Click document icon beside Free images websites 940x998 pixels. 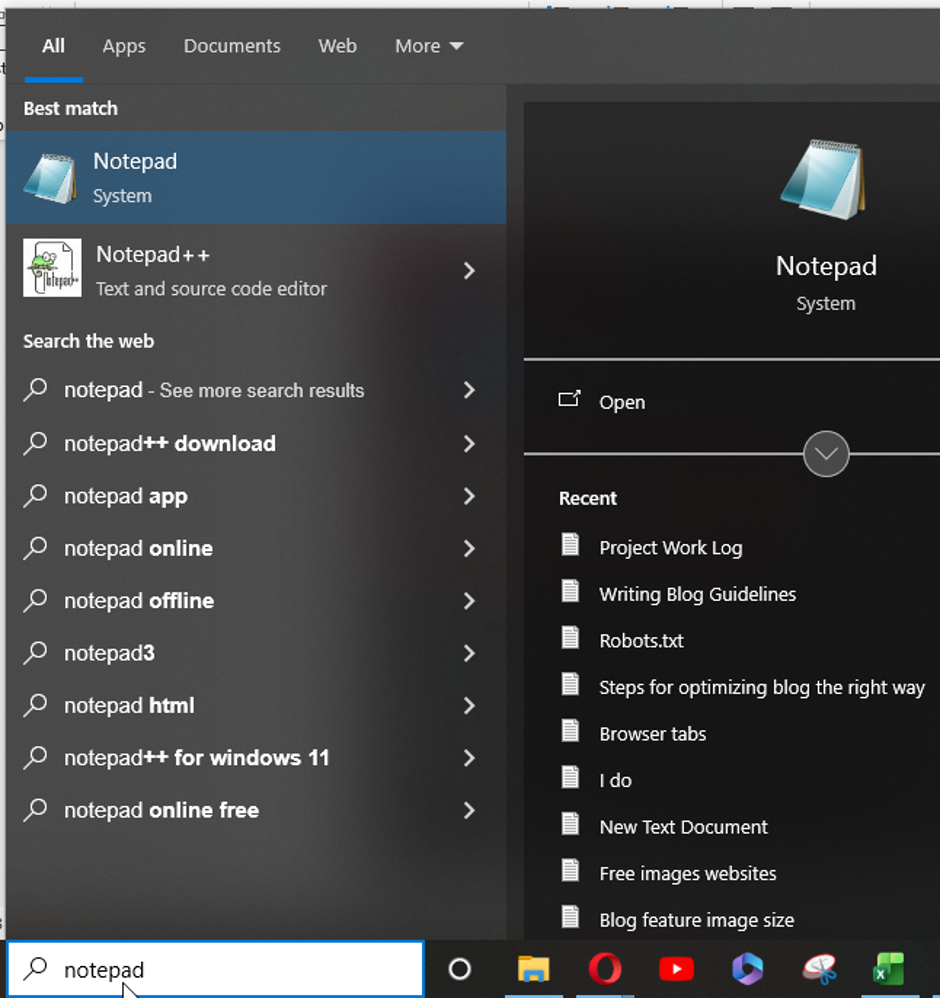coord(570,870)
